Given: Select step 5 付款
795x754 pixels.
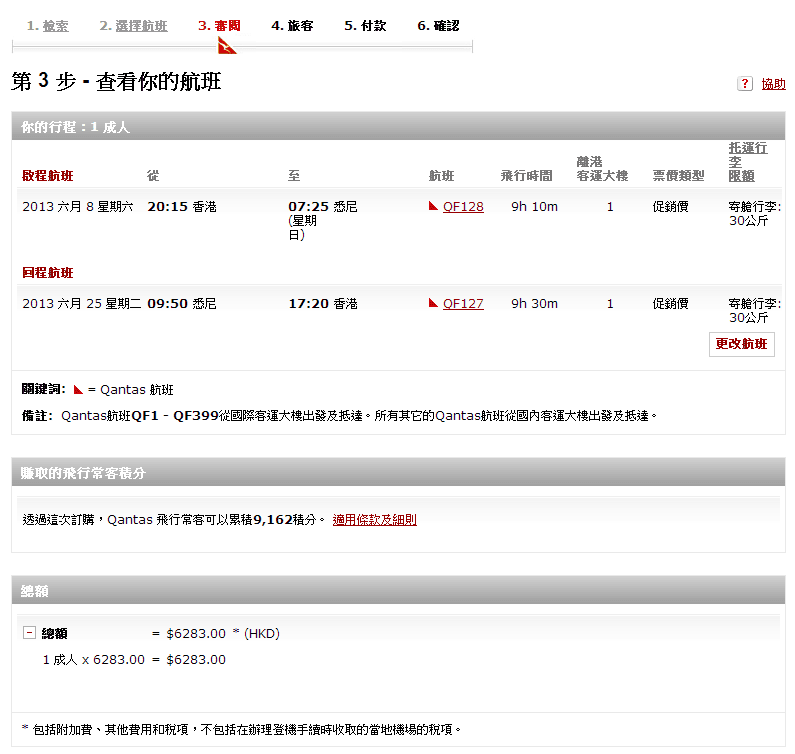Looking at the screenshot, I should [x=365, y=26].
